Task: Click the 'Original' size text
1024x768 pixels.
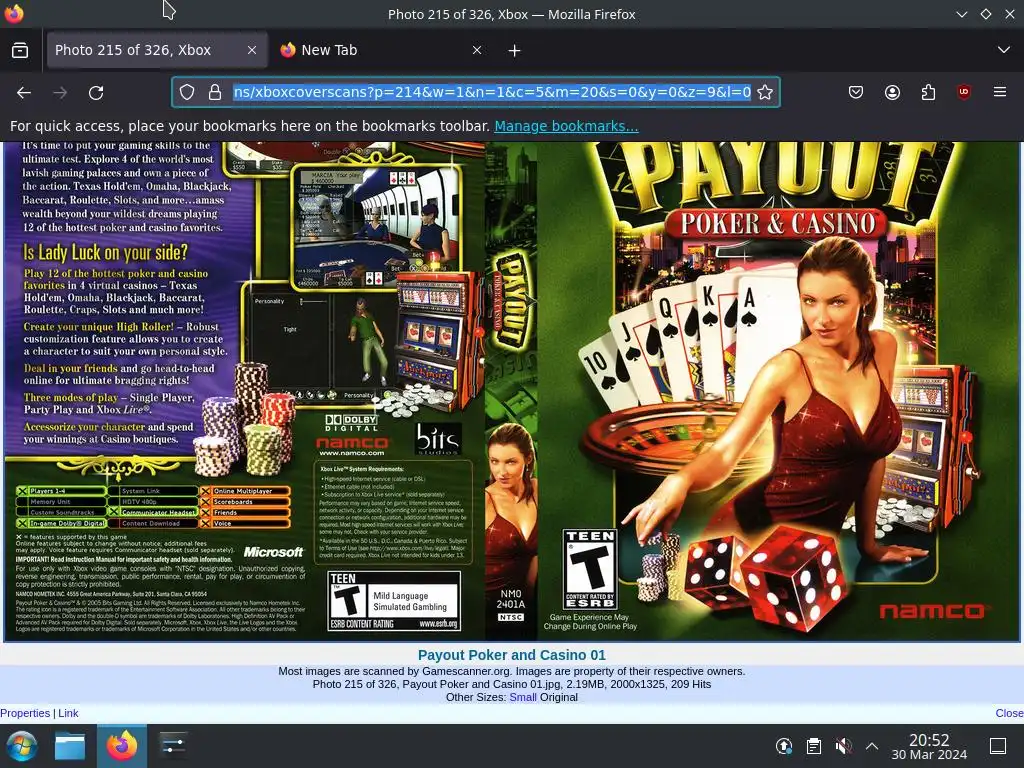Action: (558, 697)
